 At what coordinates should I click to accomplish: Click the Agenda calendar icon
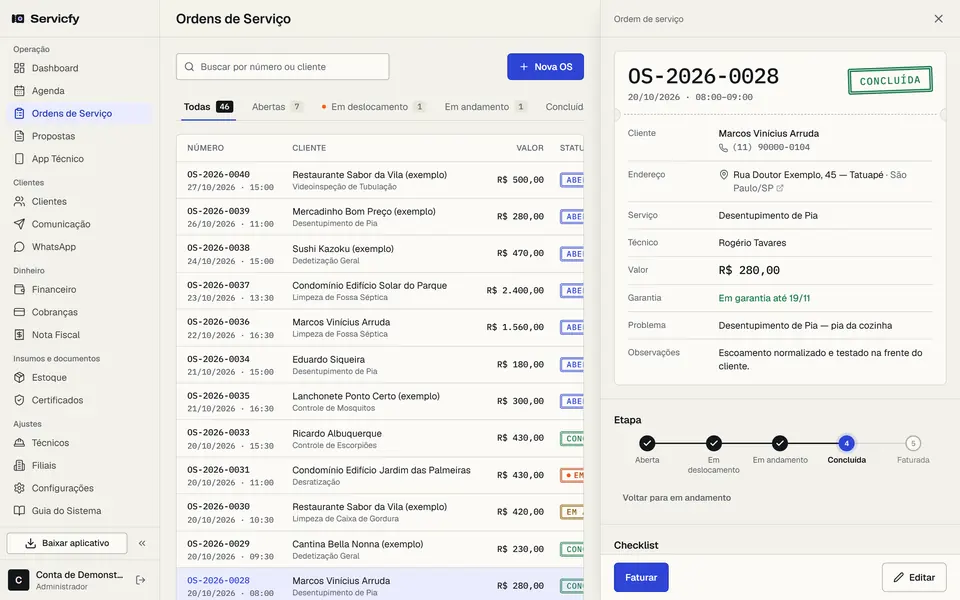point(20,91)
